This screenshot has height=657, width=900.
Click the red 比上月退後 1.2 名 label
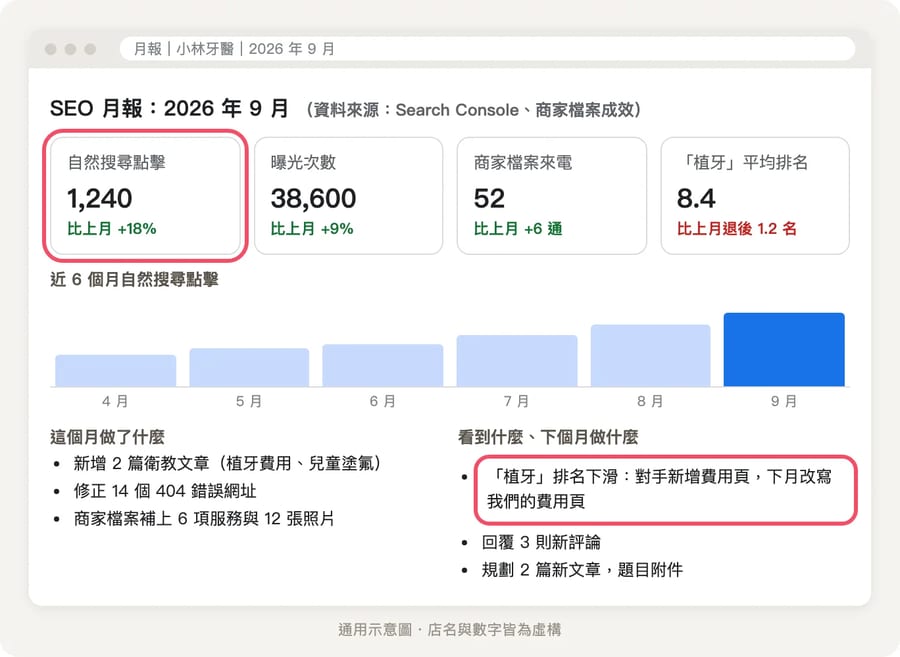(737, 229)
